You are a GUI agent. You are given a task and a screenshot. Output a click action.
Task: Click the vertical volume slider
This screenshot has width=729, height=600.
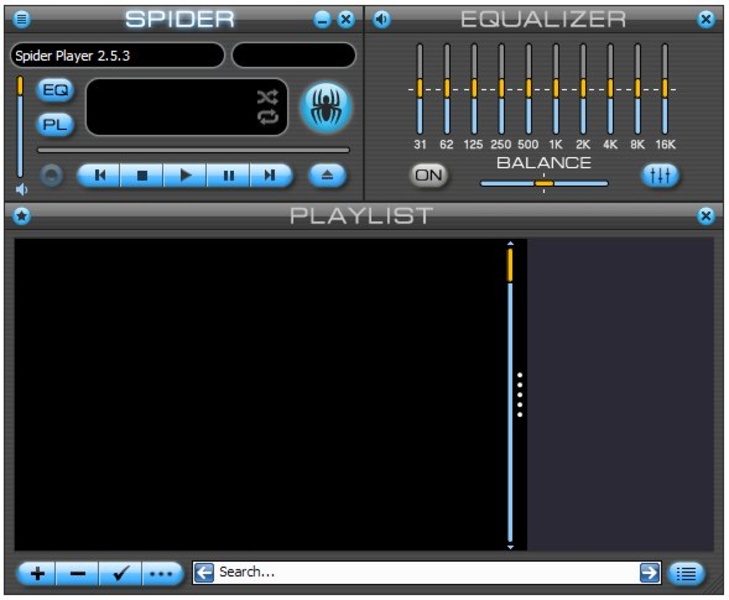(20, 126)
